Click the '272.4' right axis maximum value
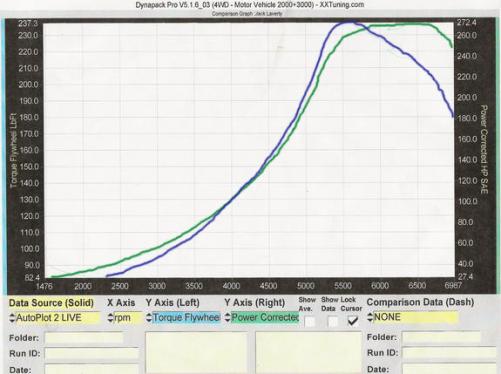This screenshot has height=374, width=501. (467, 23)
